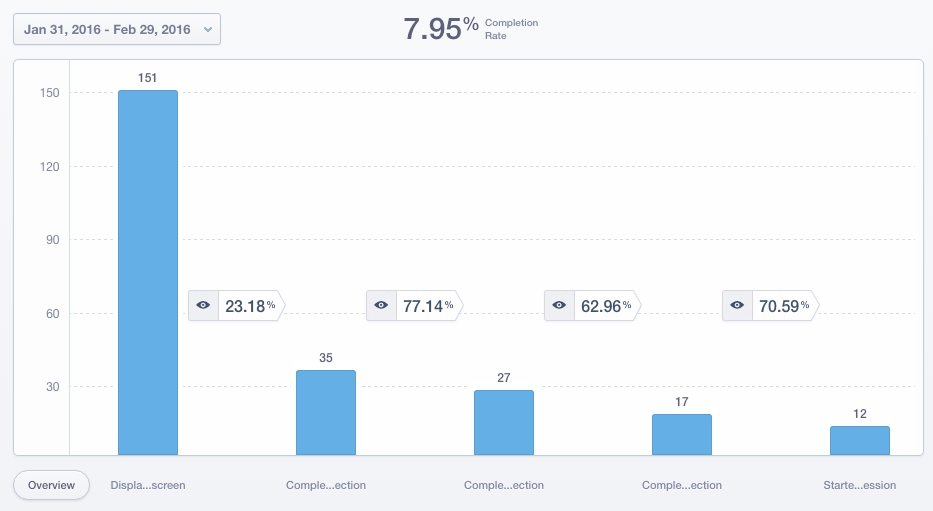Viewport: 933px width, 511px height.
Task: Click the 151 funnel bar
Action: pyautogui.click(x=148, y=272)
